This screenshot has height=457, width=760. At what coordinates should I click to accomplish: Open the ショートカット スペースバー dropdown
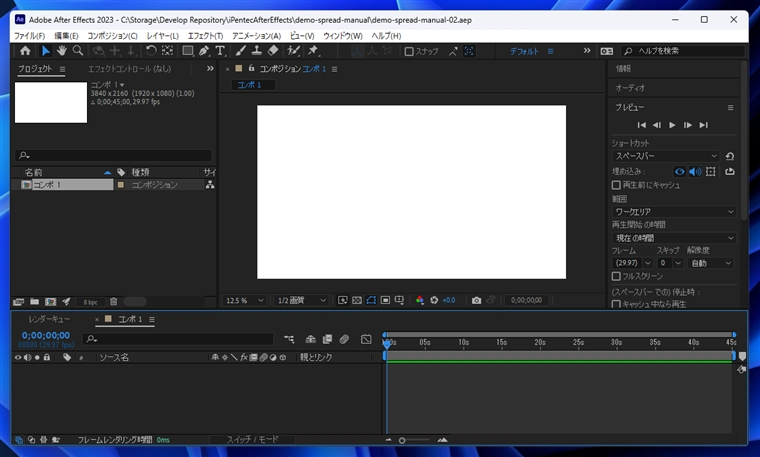[666, 156]
